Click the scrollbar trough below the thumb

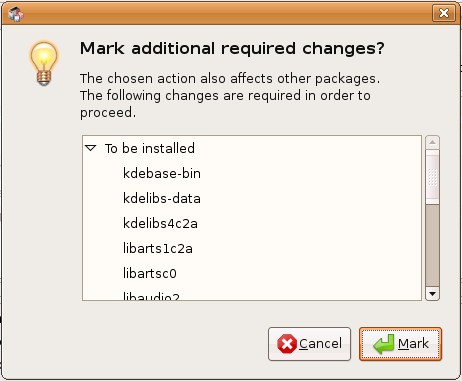[x=432, y=246]
